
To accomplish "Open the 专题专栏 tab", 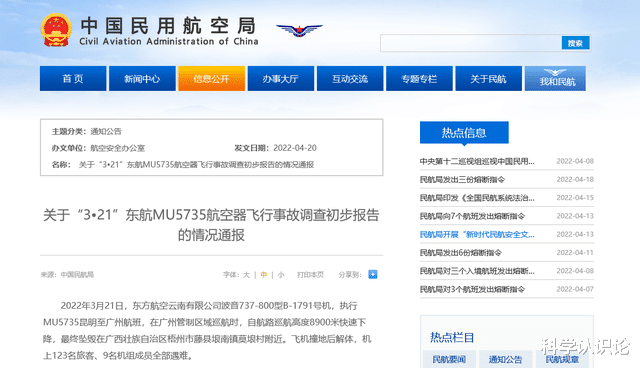I will pyautogui.click(x=419, y=78).
